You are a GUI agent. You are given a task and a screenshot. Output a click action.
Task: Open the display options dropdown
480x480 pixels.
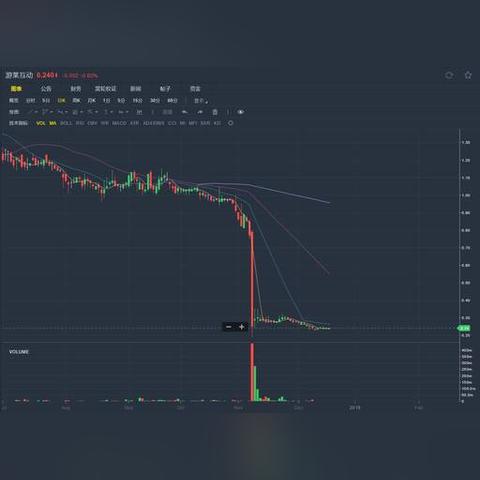pyautogui.click(x=201, y=100)
